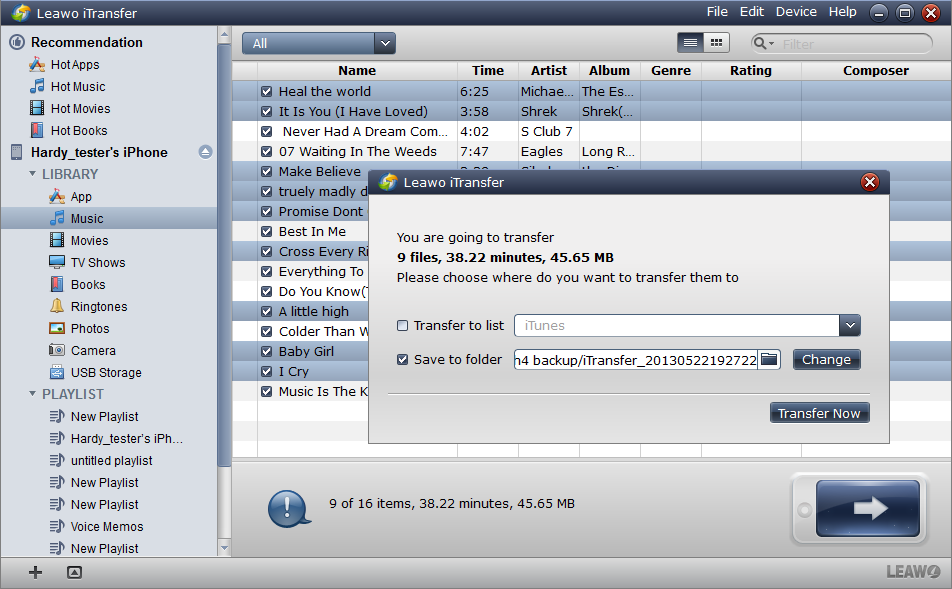Click the search magnifier icon
The image size is (952, 589).
[760, 43]
